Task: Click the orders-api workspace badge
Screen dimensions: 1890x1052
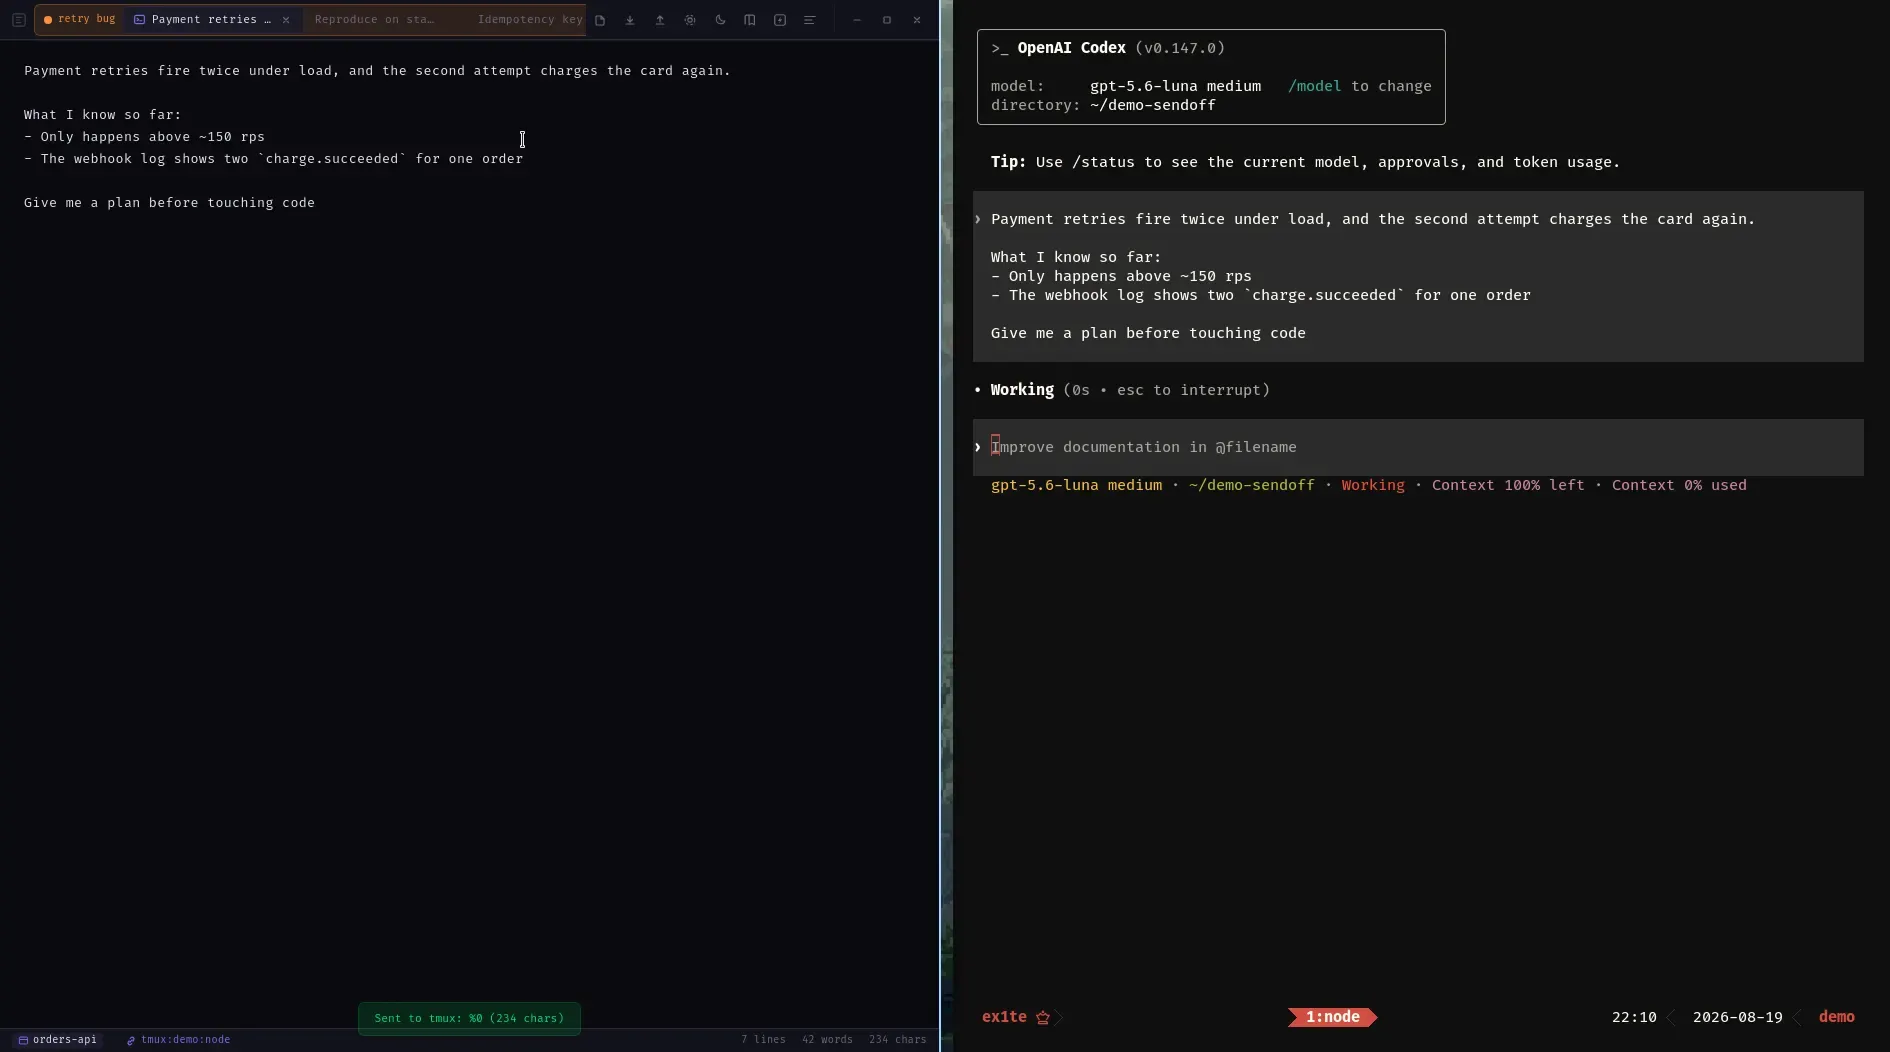Action: pos(58,1040)
